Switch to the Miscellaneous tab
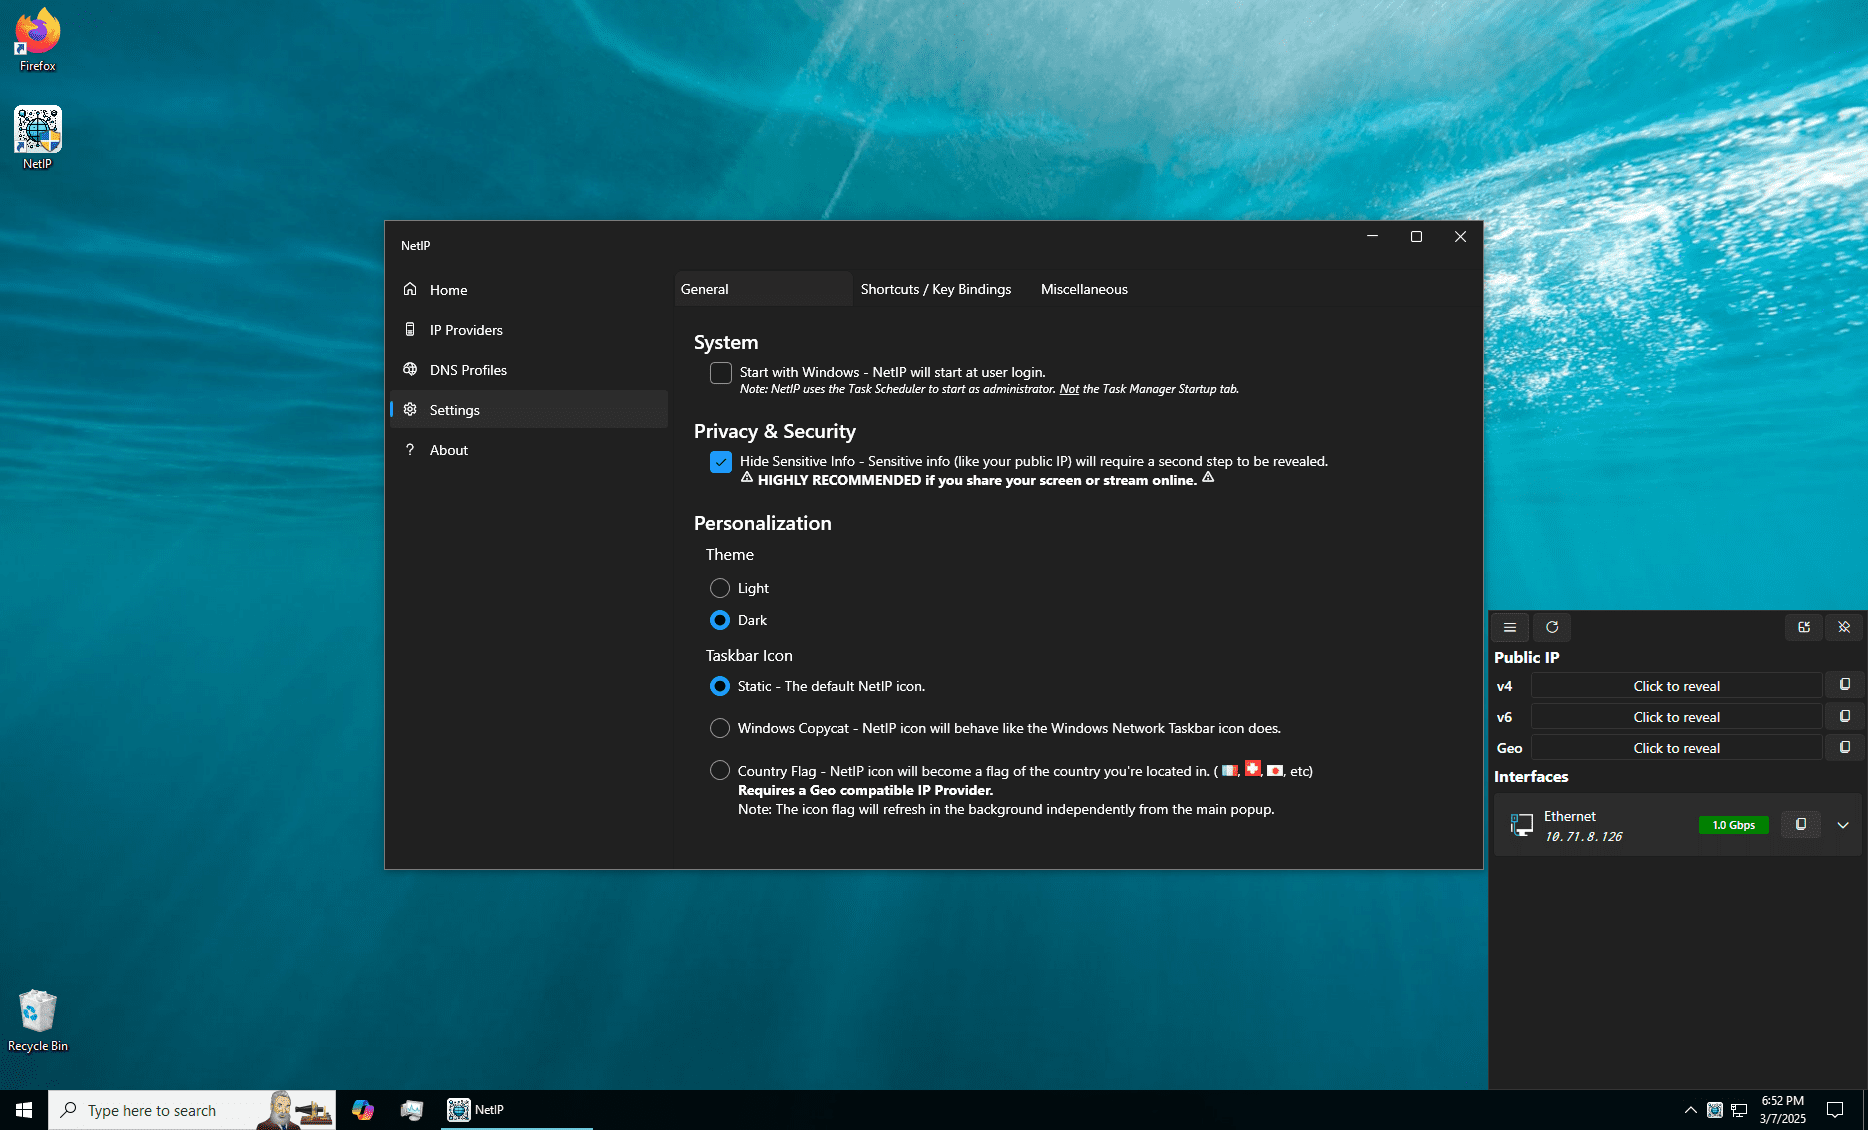The image size is (1868, 1130). pos(1084,289)
